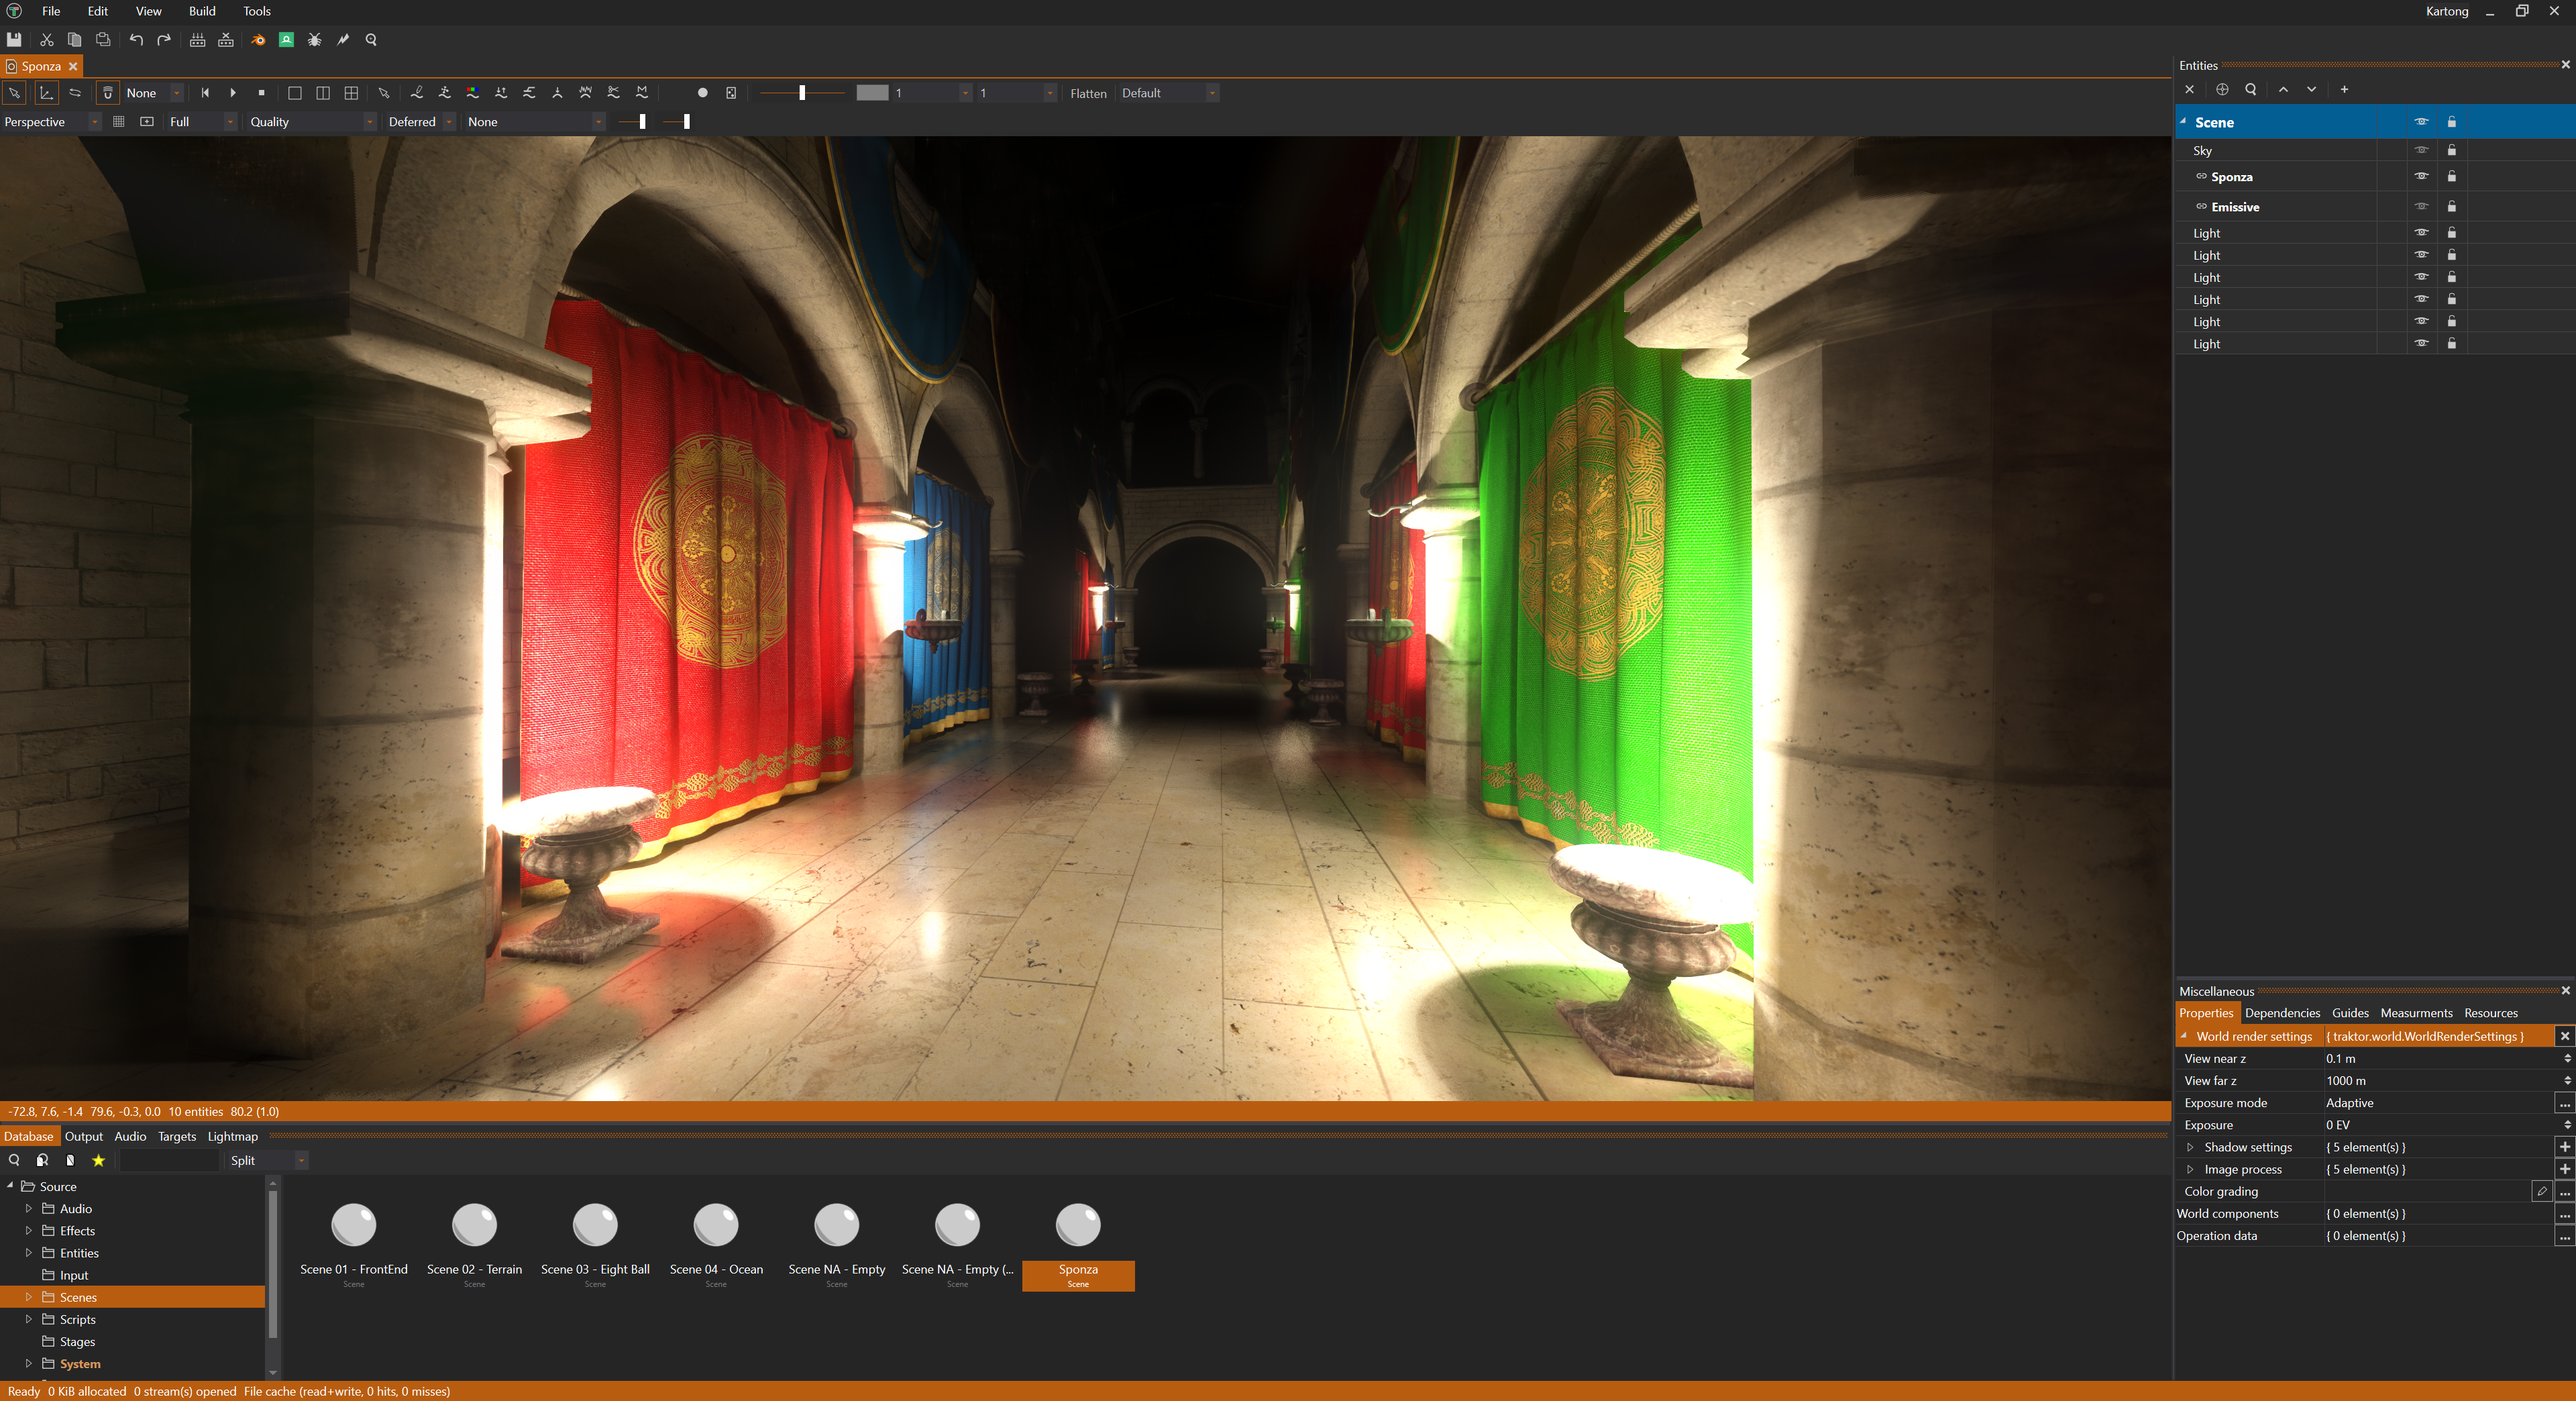Viewport: 2576px width, 1401px height.
Task: Select the arrow selection tool
Action: coord(14,92)
